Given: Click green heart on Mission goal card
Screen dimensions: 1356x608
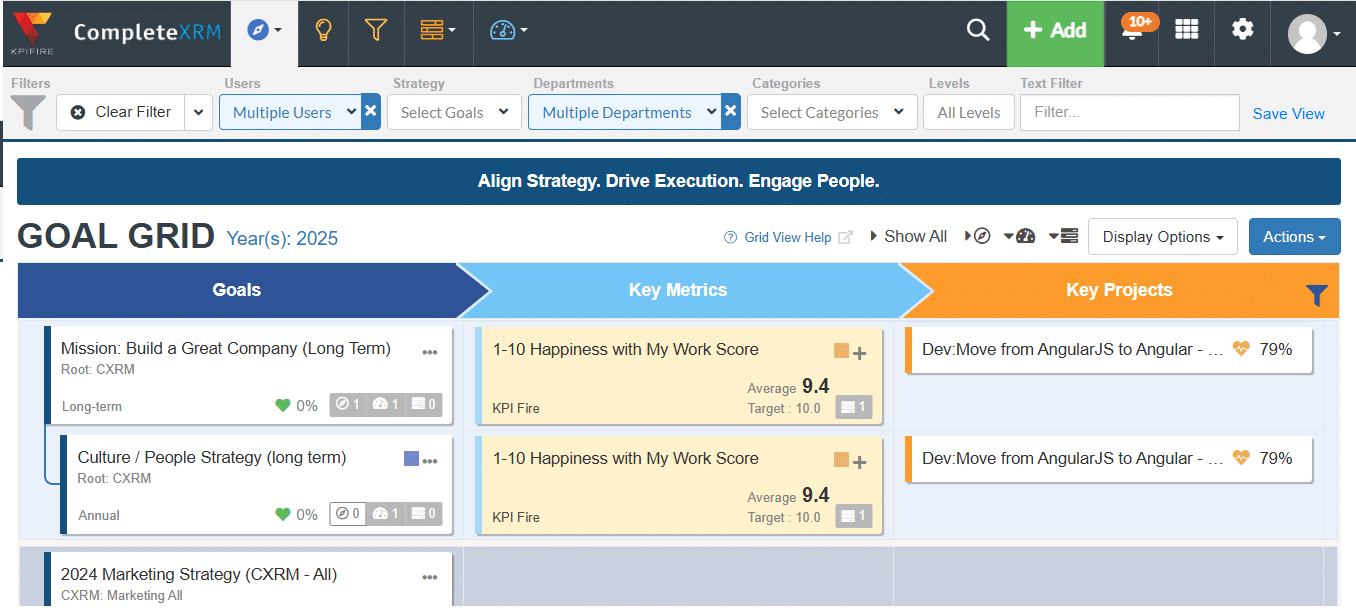Looking at the screenshot, I should coord(283,405).
